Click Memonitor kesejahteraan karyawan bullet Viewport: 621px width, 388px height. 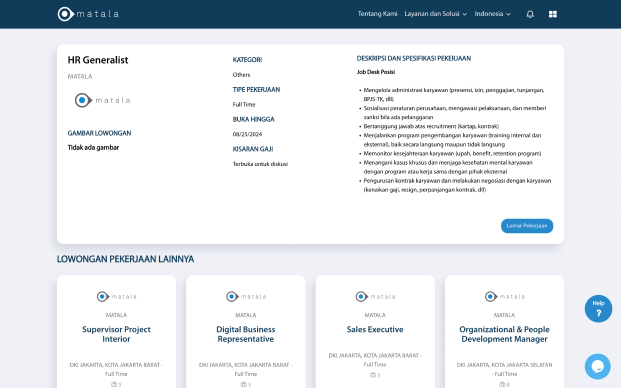tap(452, 153)
